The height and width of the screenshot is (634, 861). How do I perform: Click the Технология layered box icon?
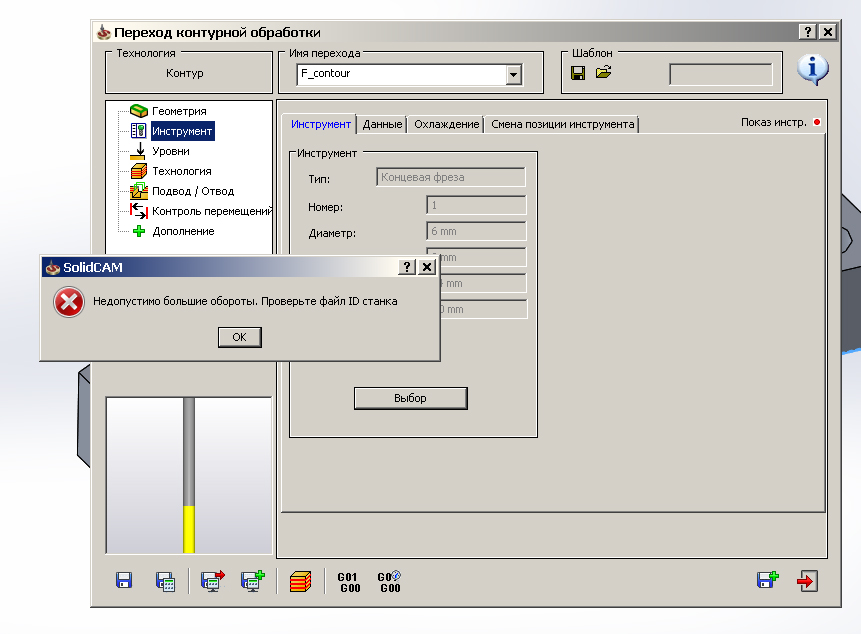pyautogui.click(x=139, y=171)
